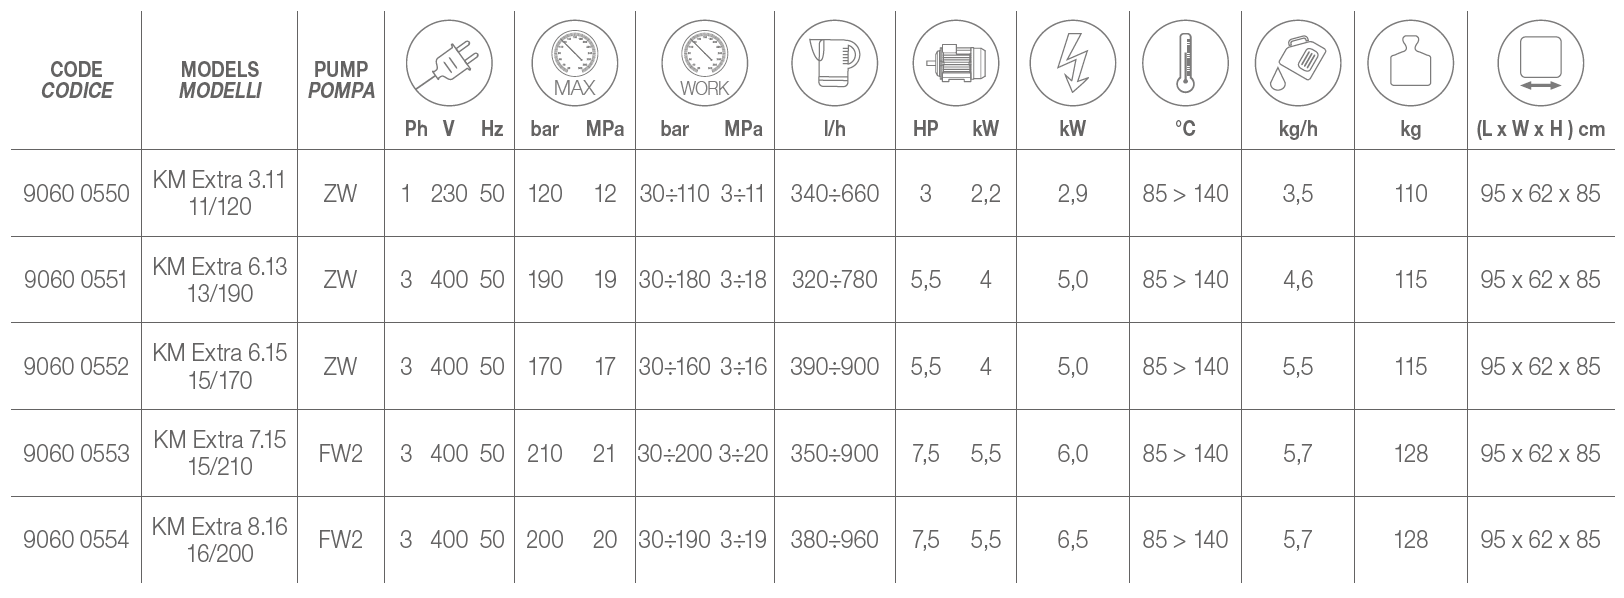Click the WORK pressure gauge icon

(x=704, y=62)
